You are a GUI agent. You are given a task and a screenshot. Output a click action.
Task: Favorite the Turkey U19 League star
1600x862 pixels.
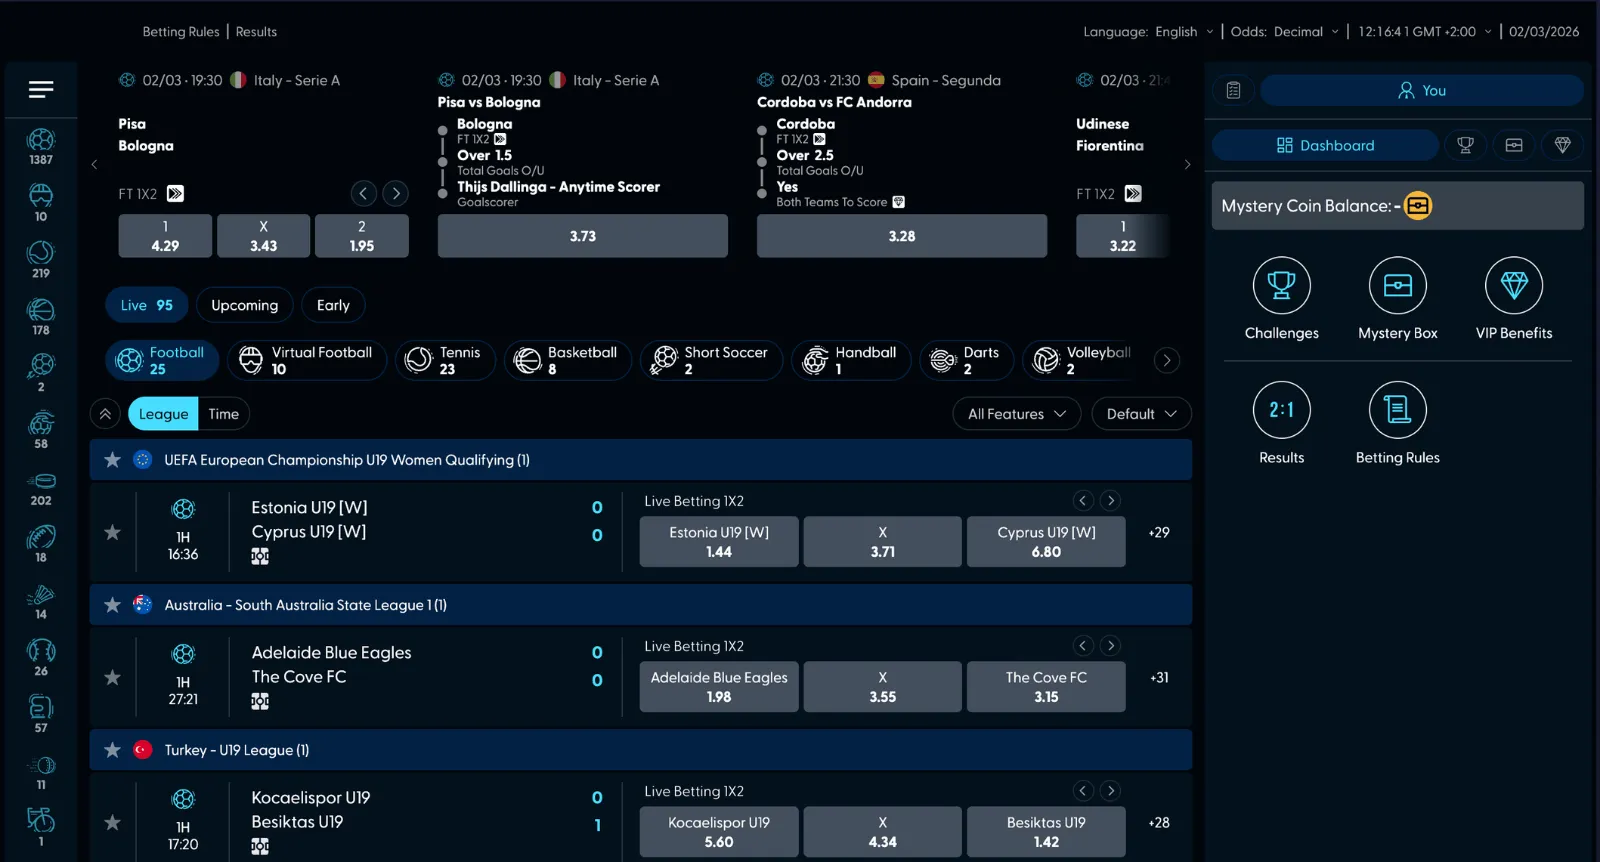click(x=113, y=750)
